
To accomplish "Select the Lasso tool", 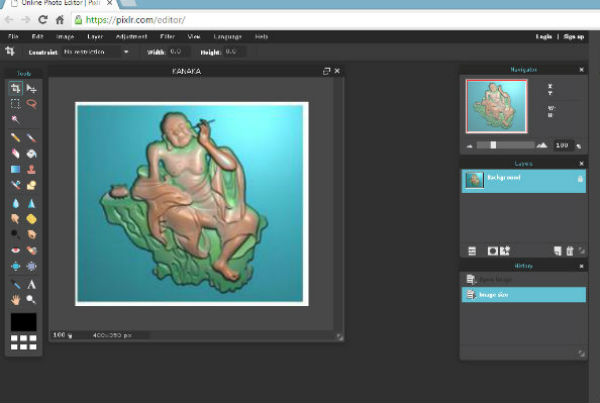I will click(31, 104).
